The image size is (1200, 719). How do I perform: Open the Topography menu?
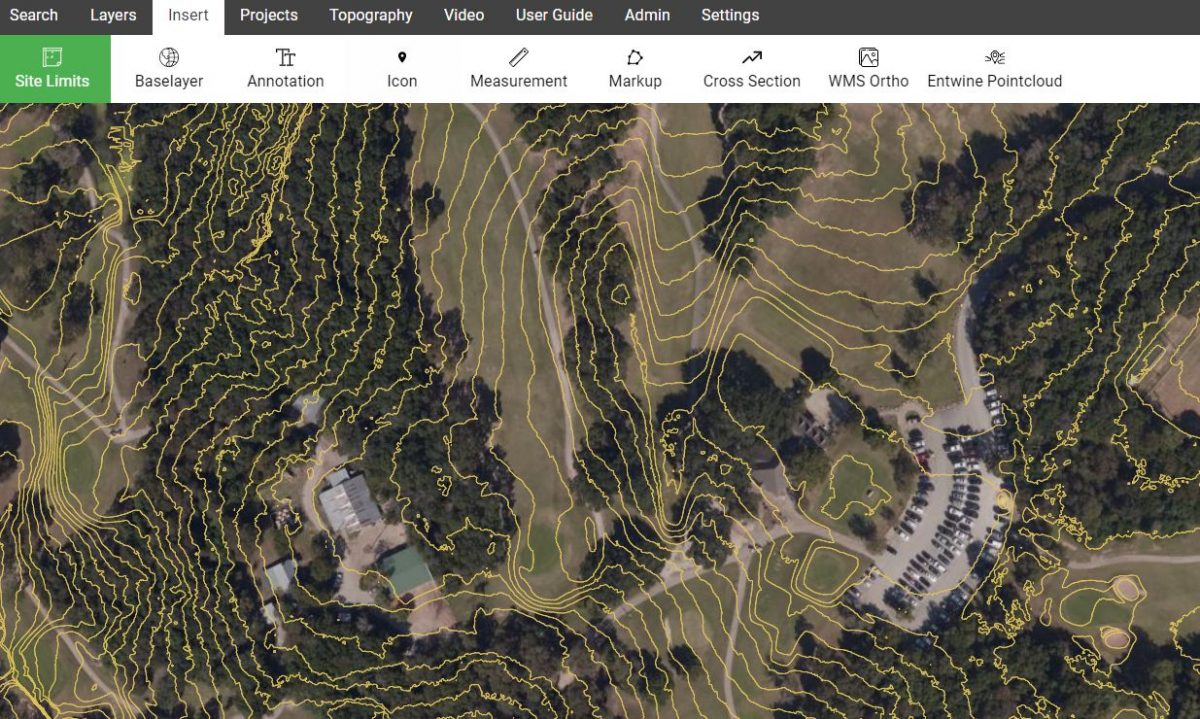tap(370, 14)
